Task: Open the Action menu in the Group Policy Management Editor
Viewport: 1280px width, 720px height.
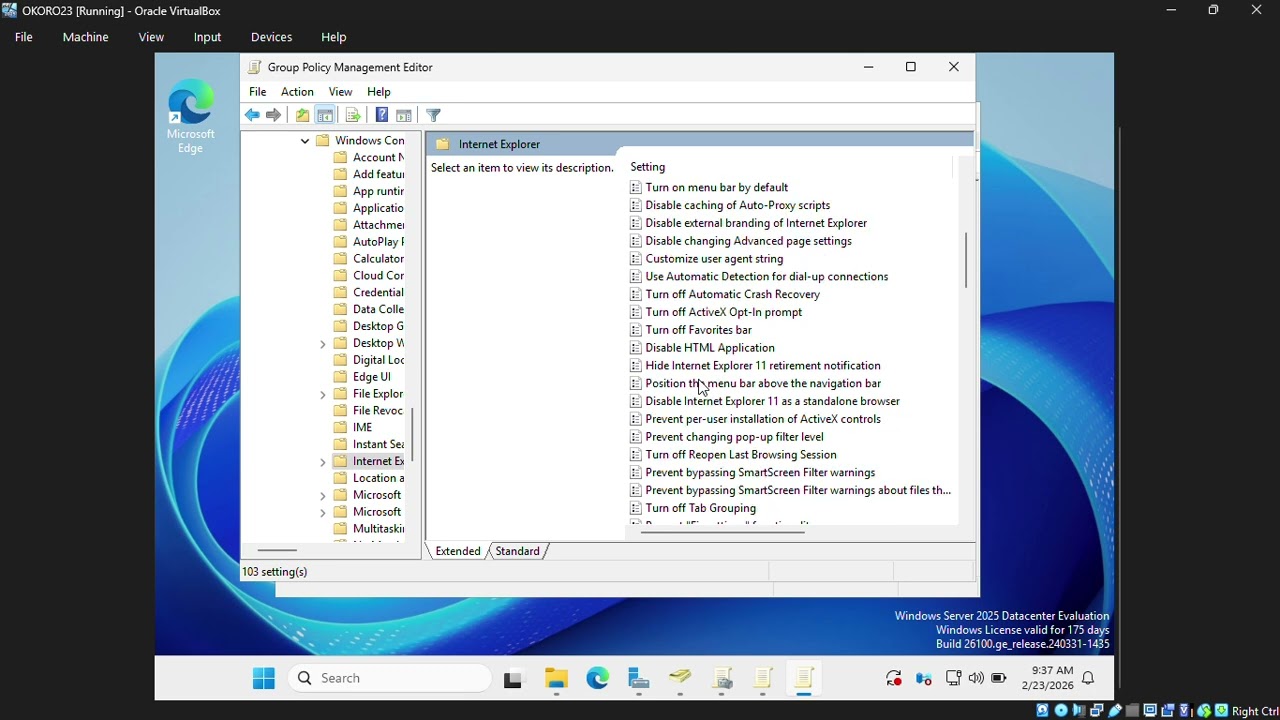Action: tap(297, 92)
